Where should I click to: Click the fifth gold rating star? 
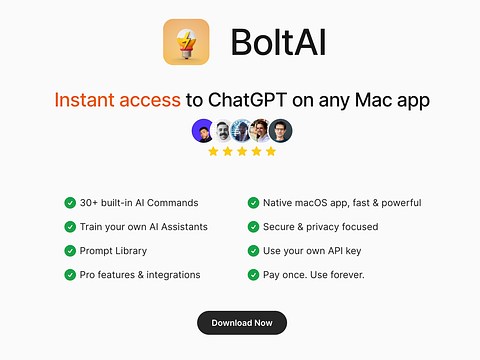tap(271, 152)
